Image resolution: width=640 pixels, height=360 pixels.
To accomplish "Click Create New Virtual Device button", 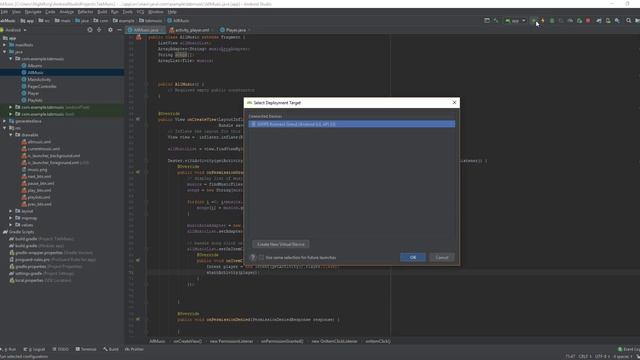I will tap(281, 244).
